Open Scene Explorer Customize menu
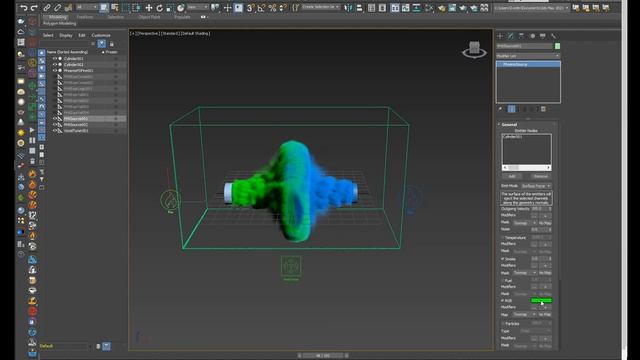640x360 pixels. click(101, 36)
